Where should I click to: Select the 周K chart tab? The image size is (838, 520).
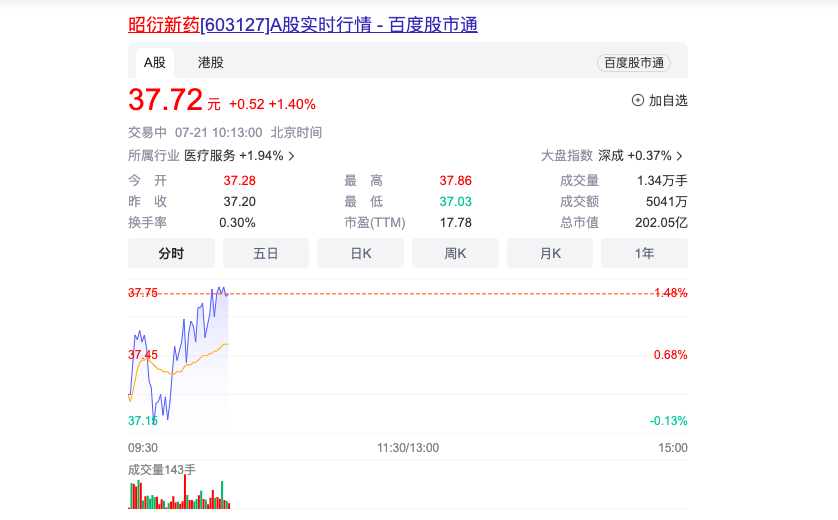[x=455, y=253]
